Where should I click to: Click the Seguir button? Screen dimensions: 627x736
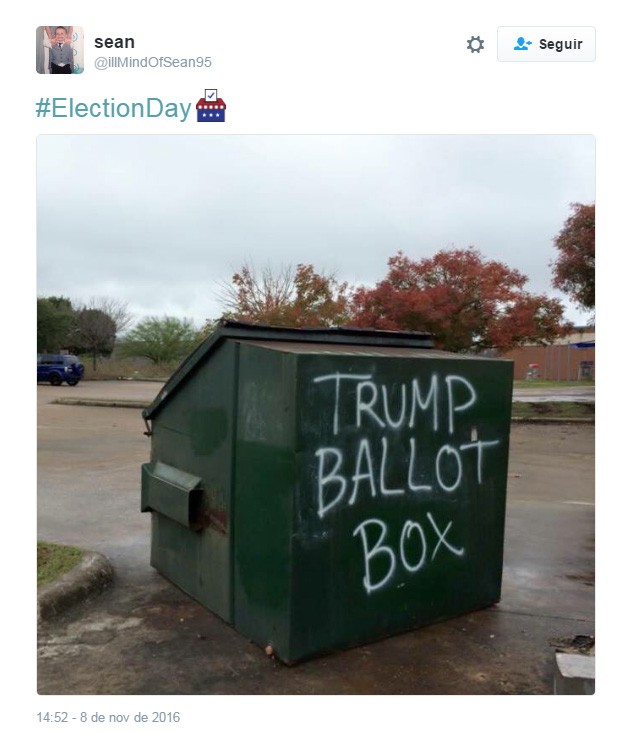[546, 44]
